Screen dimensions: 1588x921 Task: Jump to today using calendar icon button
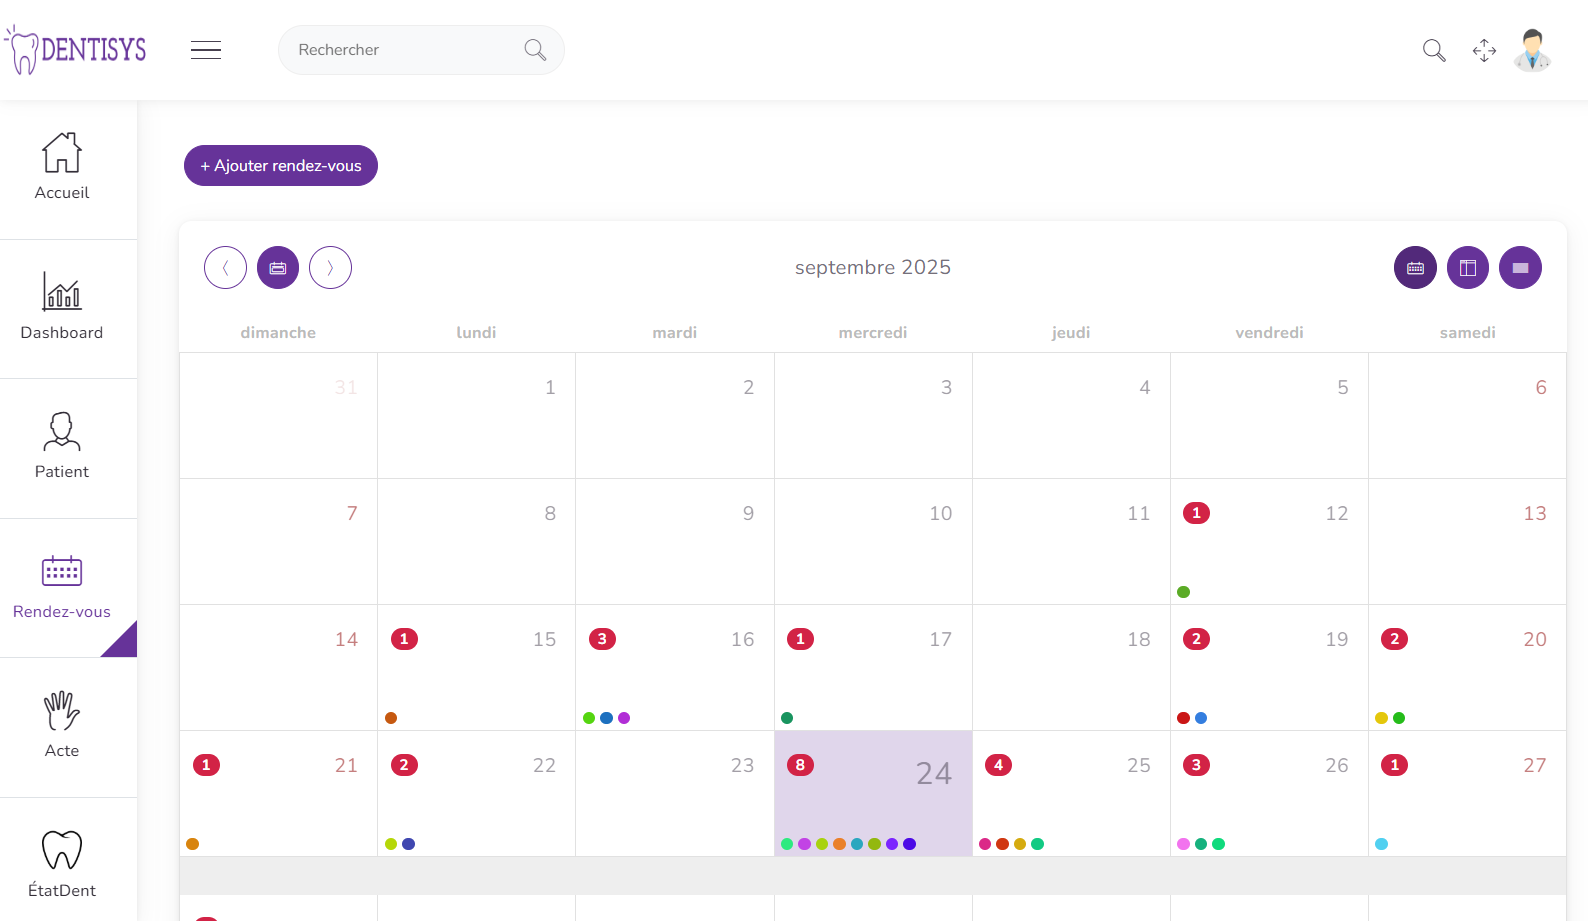(x=278, y=268)
